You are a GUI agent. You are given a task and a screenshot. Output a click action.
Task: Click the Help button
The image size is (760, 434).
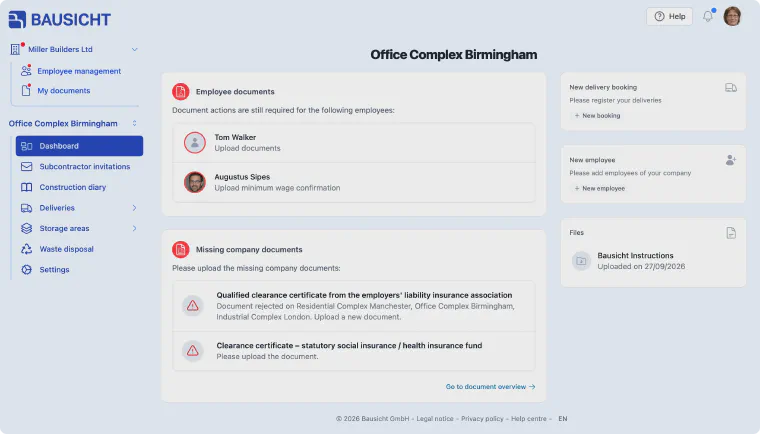tap(669, 16)
